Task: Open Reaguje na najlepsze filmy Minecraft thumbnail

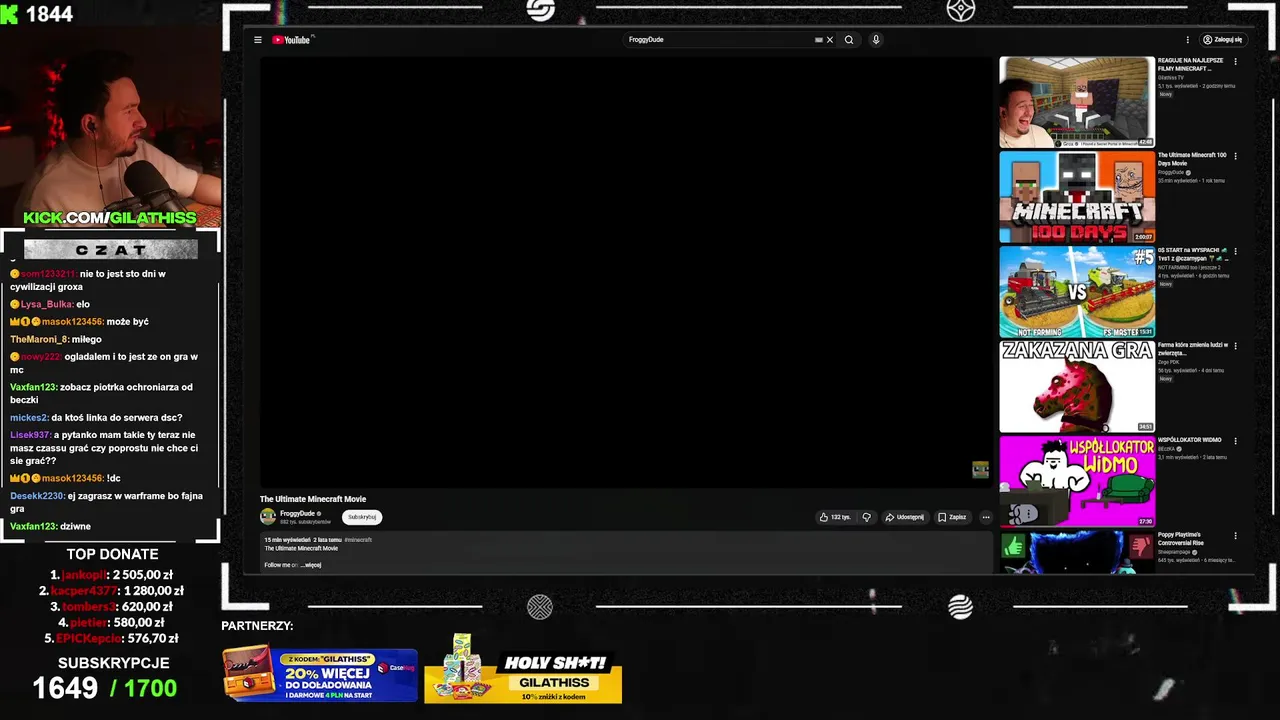Action: pyautogui.click(x=1076, y=102)
